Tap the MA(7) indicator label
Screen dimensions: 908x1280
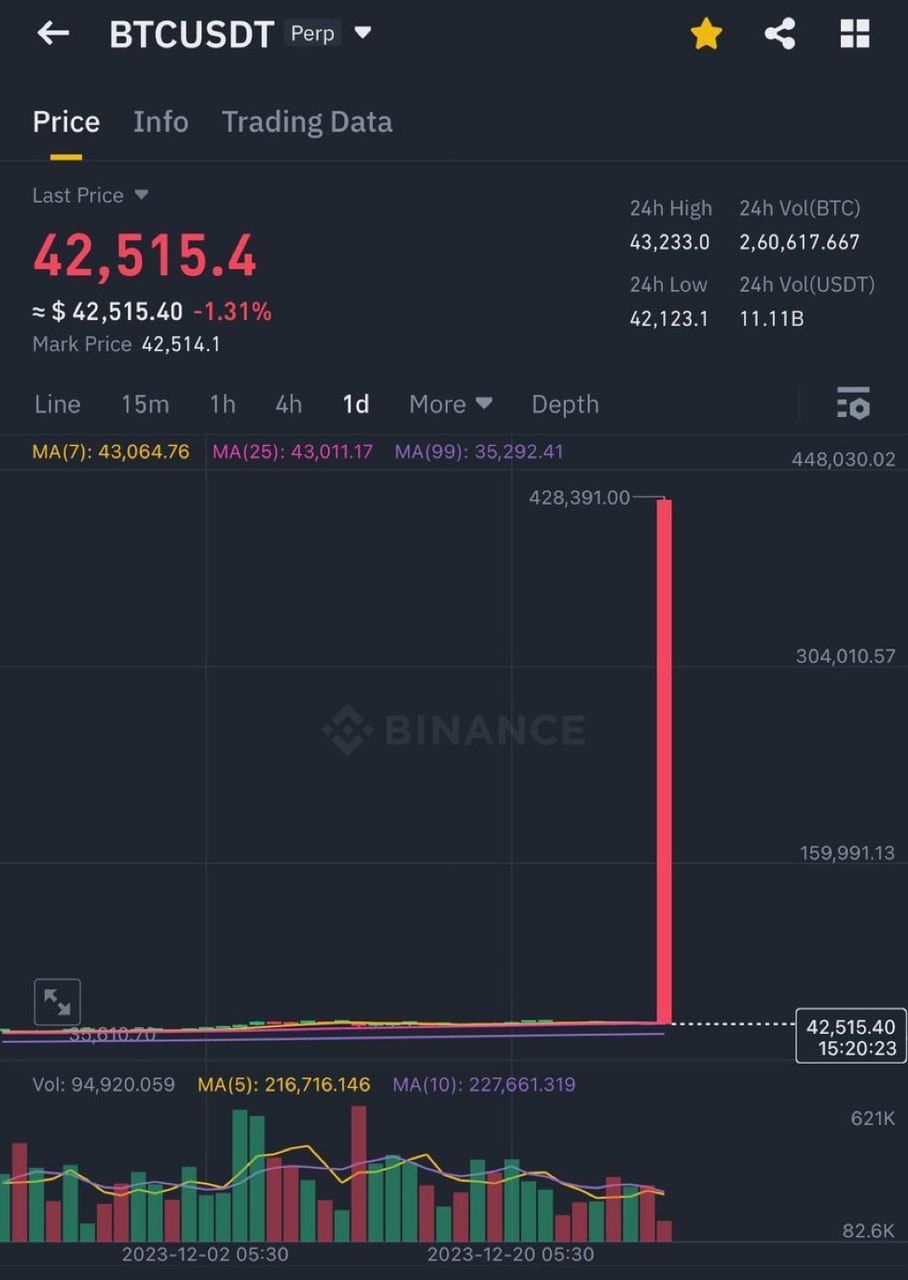click(x=110, y=452)
